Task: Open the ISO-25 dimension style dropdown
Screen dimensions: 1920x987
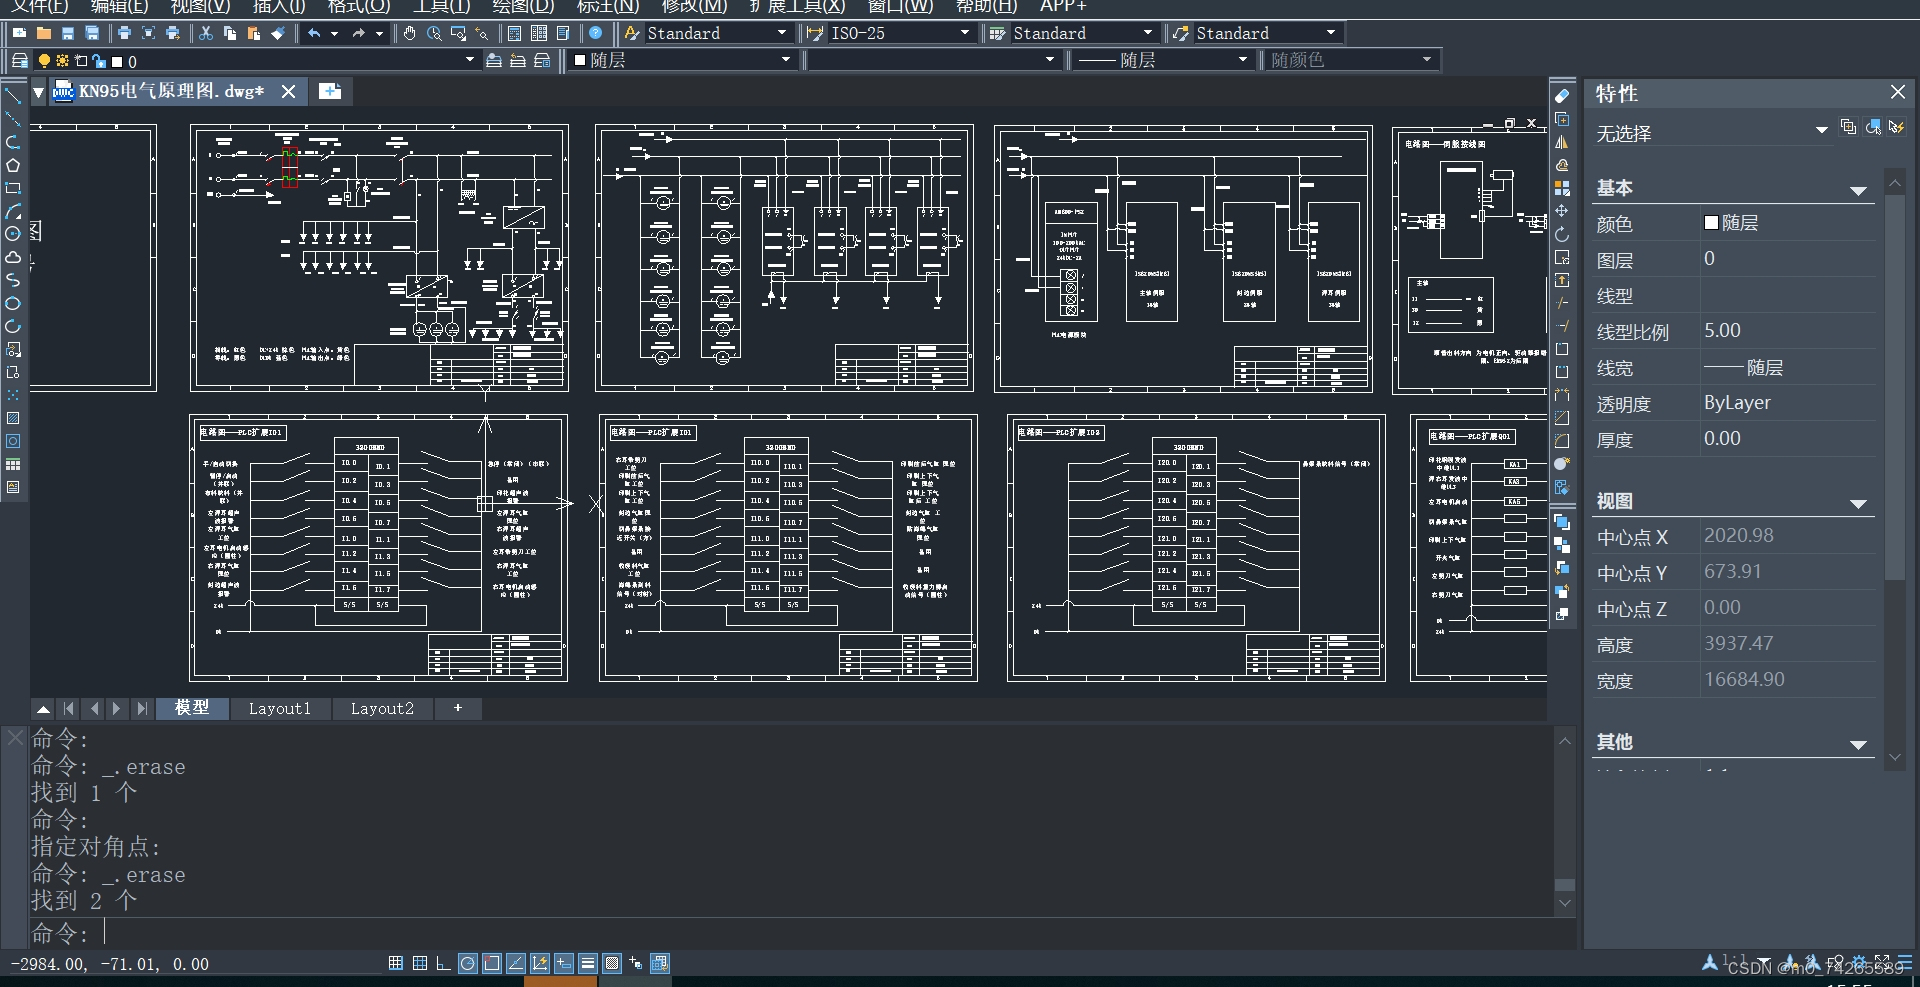Action: 965,33
